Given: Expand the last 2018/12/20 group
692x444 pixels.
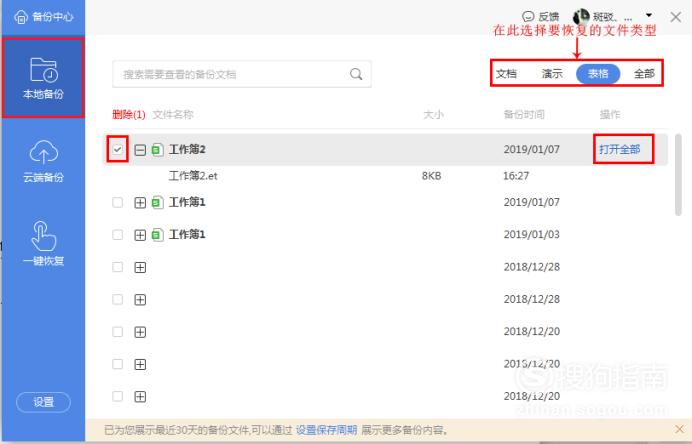Looking at the screenshot, I should click(140, 397).
